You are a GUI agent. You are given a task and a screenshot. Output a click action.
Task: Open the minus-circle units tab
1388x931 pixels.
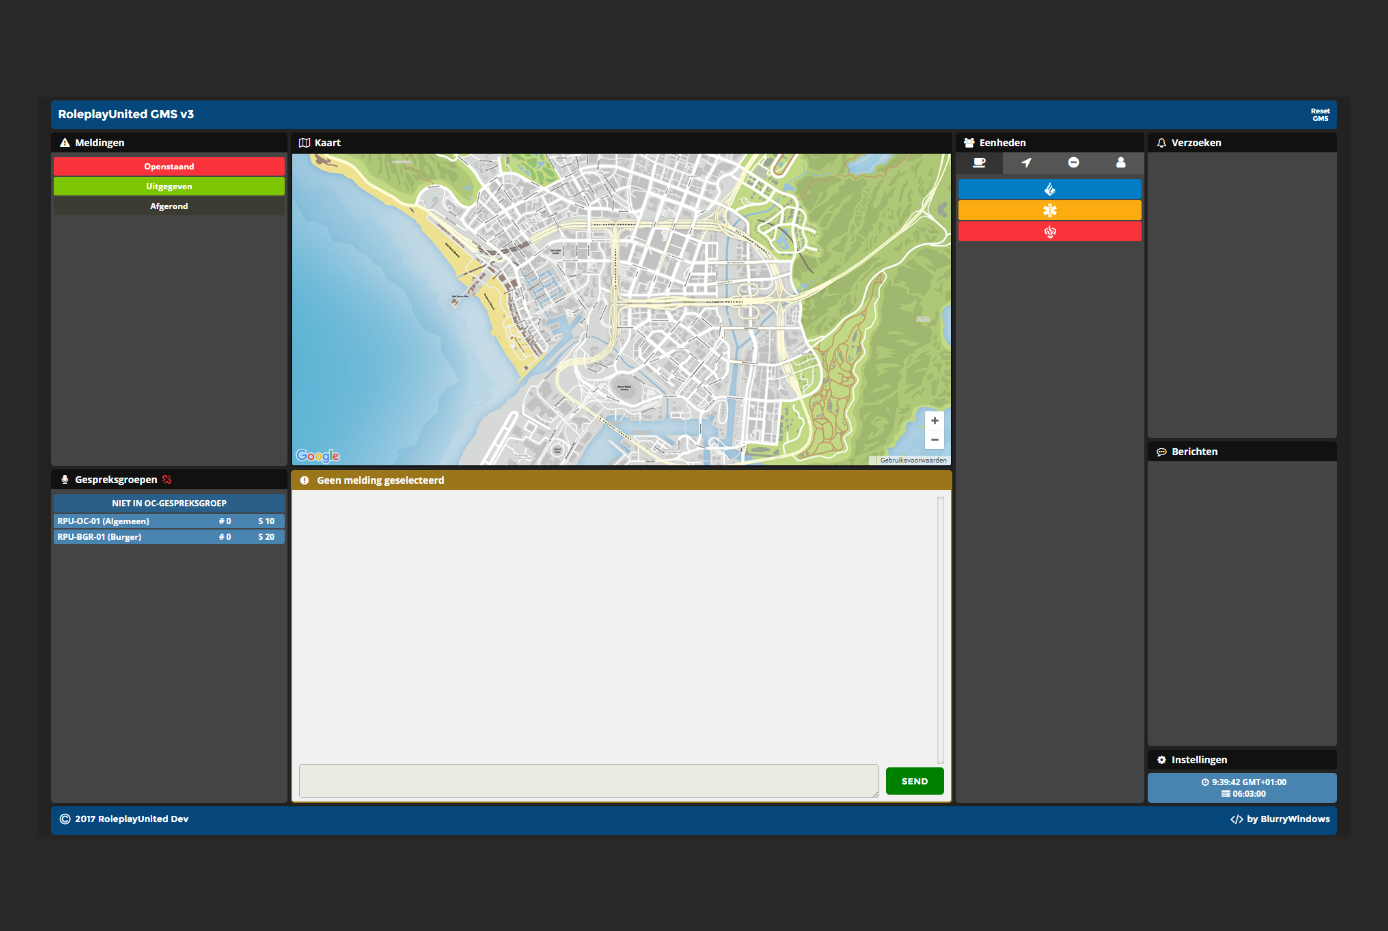1073,163
